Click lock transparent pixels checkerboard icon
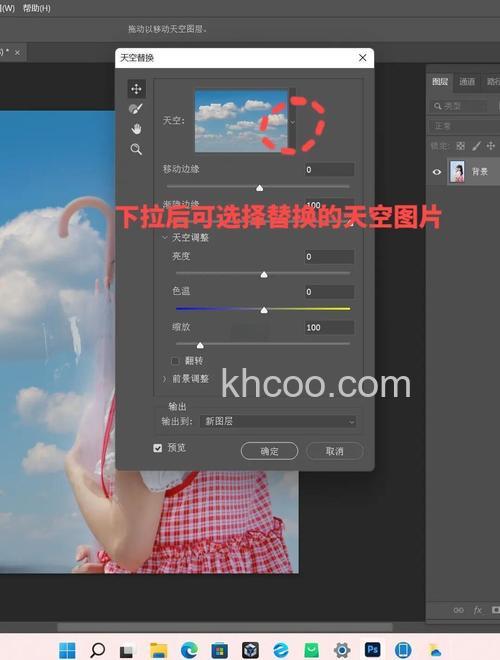This screenshot has width=500, height=660. 460,146
